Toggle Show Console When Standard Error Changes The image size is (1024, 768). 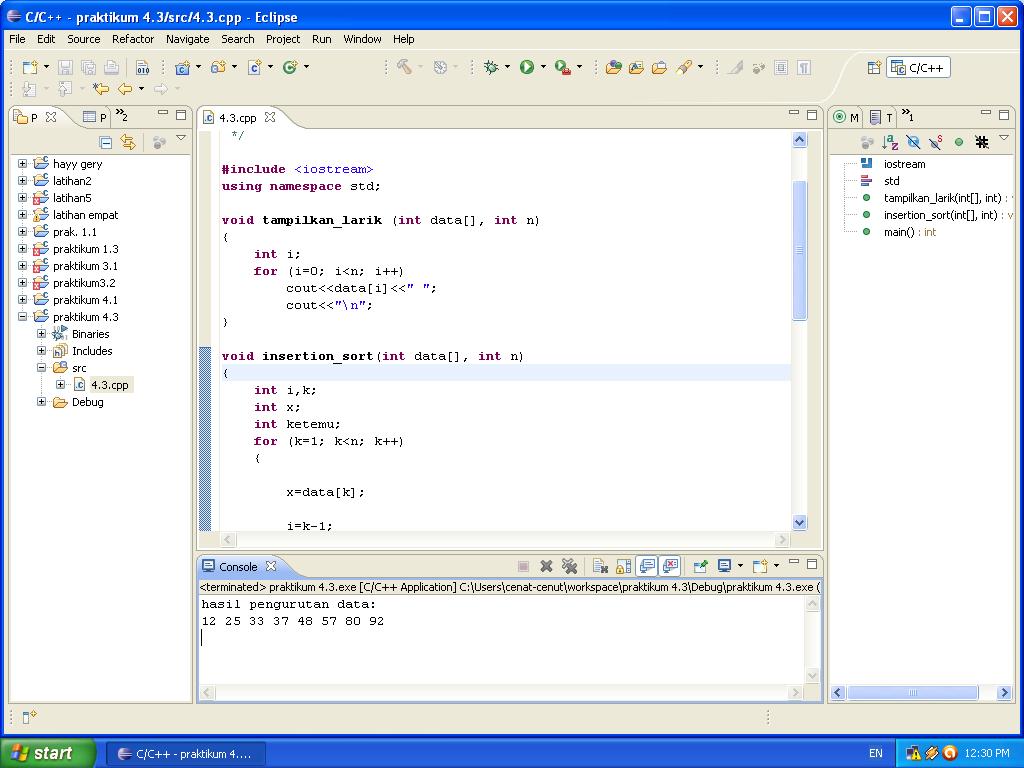pos(671,566)
